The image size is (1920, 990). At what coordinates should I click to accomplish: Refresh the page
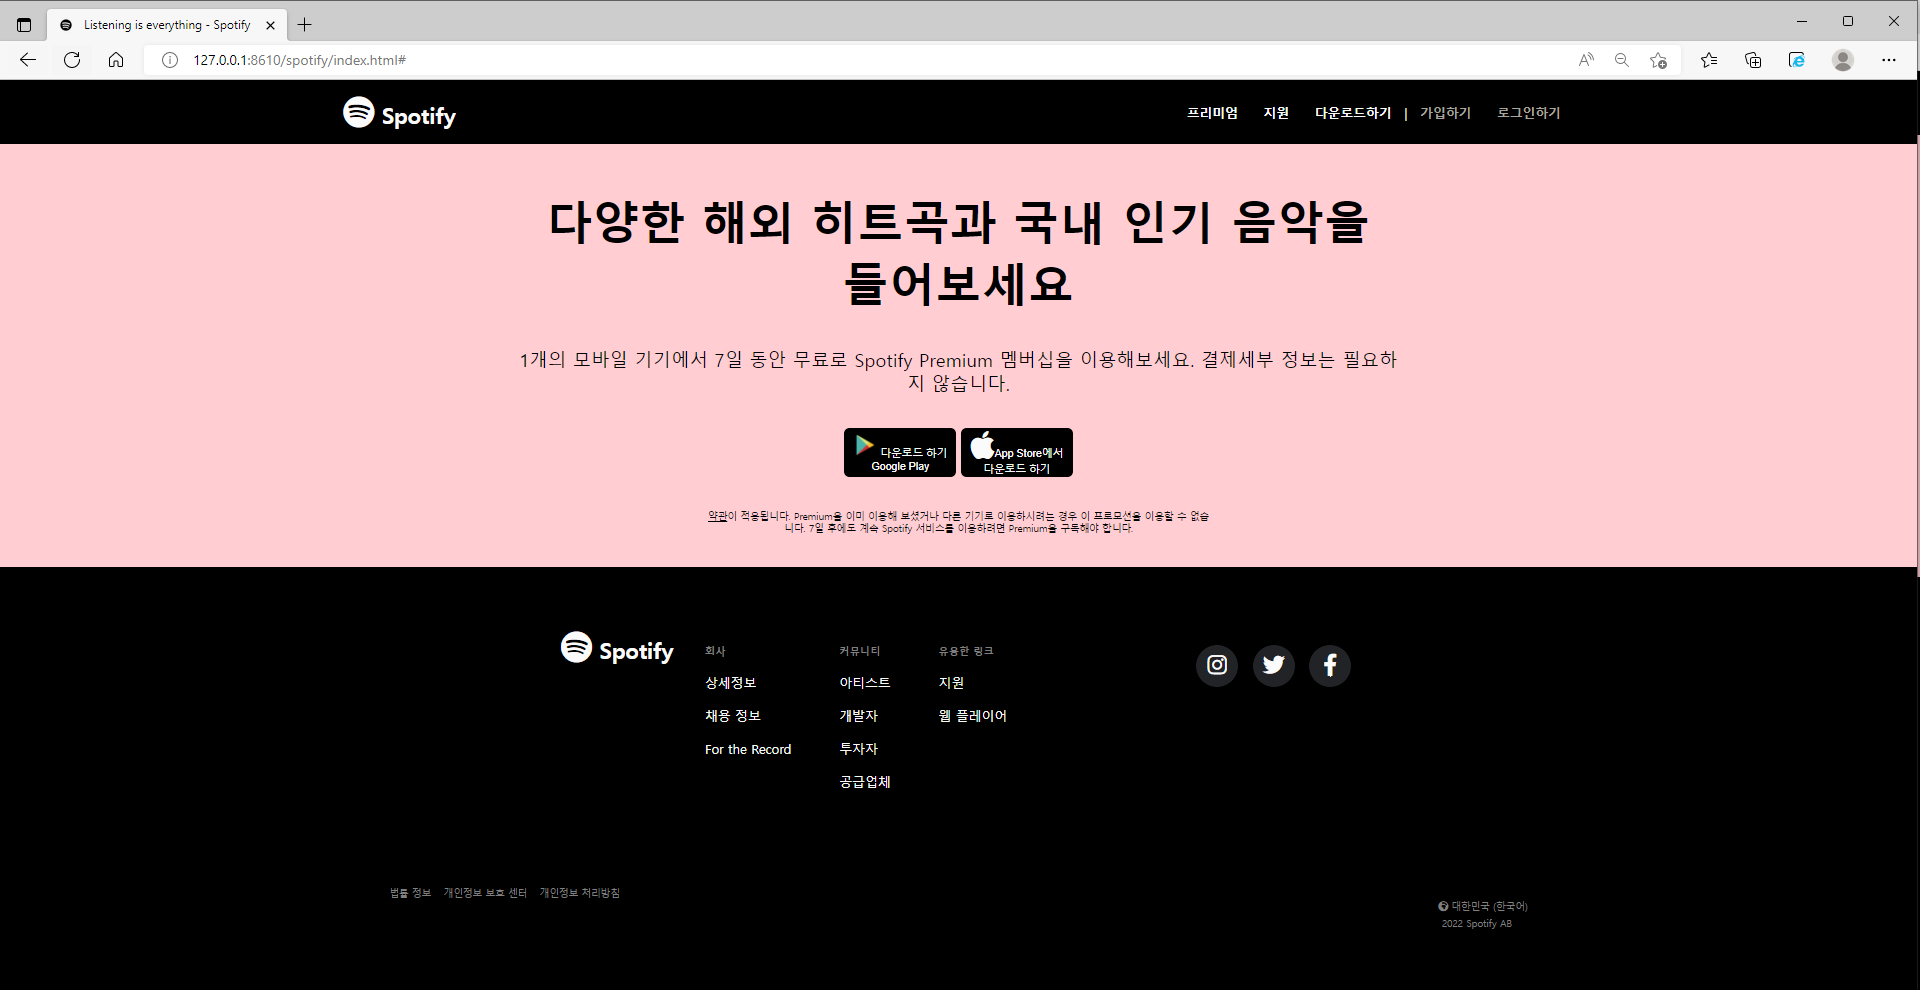tap(72, 60)
